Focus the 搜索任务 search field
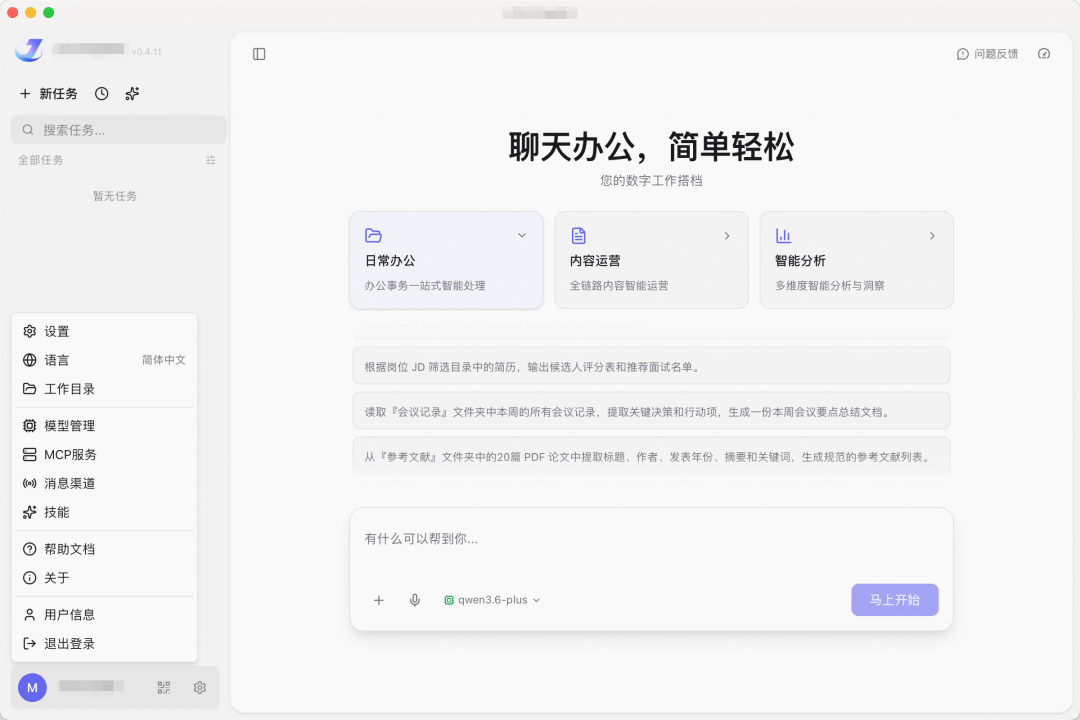Screen dimensions: 1080x720 click(x=118, y=130)
